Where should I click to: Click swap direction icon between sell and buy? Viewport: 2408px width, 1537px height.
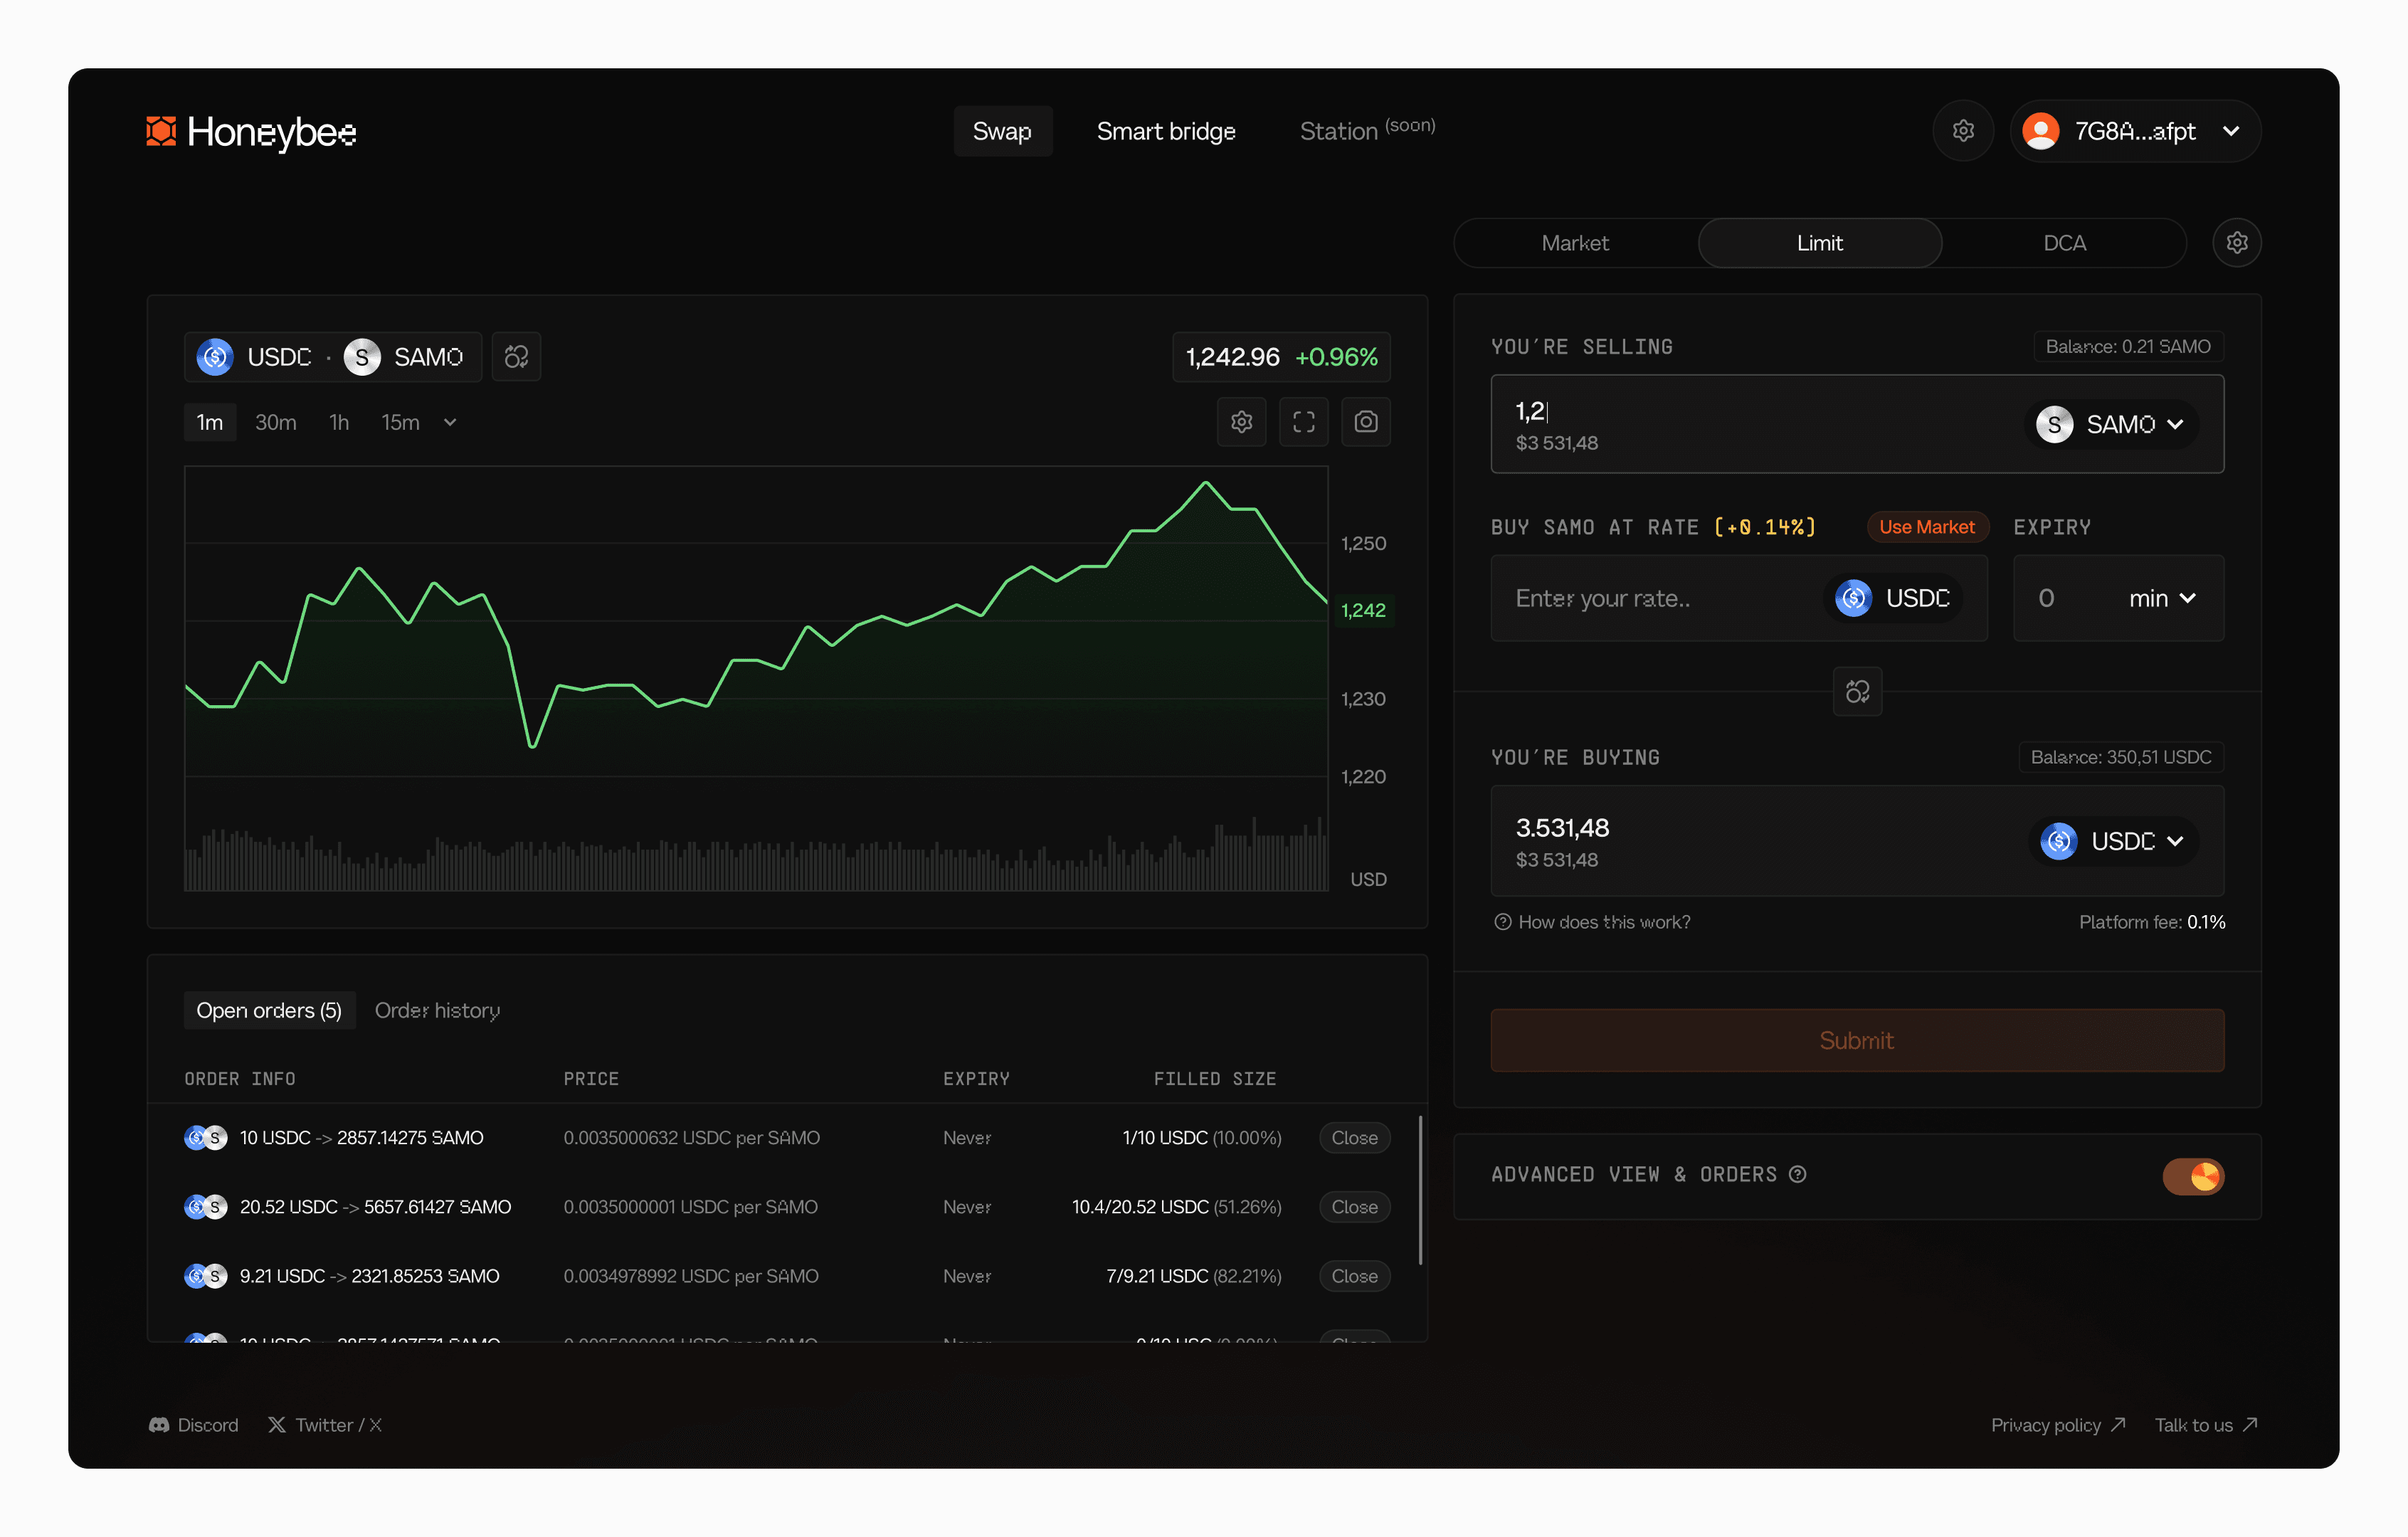pos(1857,692)
